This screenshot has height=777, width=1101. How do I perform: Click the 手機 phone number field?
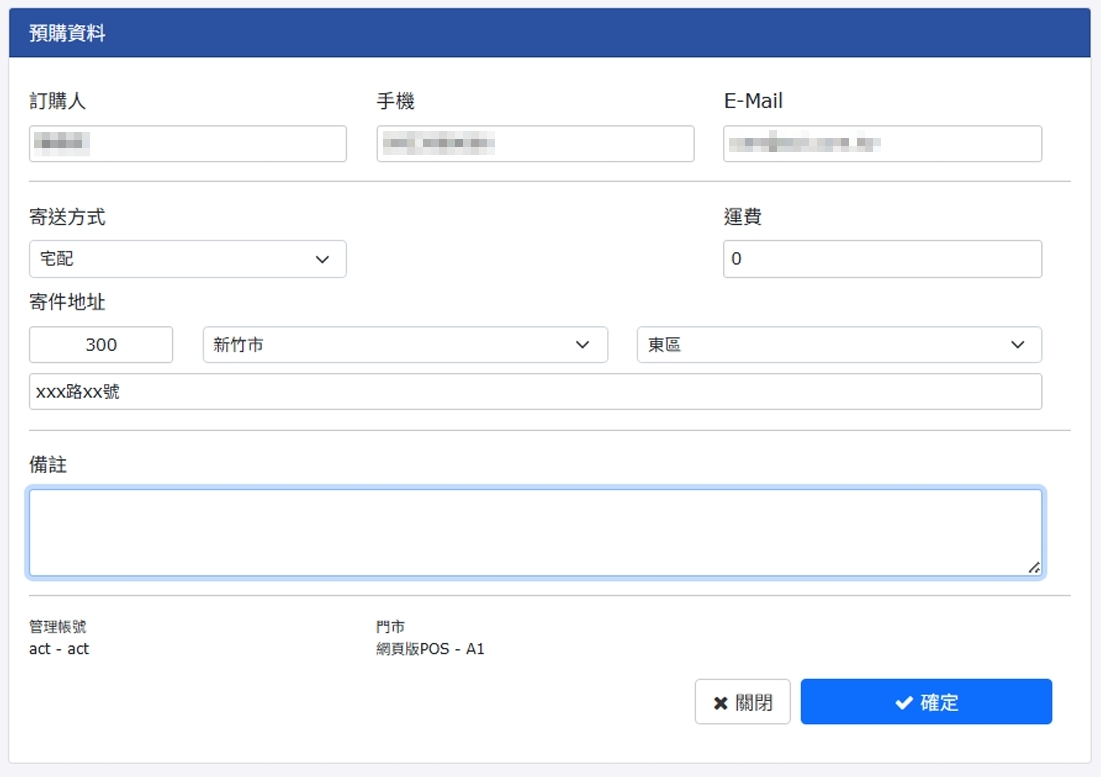[535, 143]
